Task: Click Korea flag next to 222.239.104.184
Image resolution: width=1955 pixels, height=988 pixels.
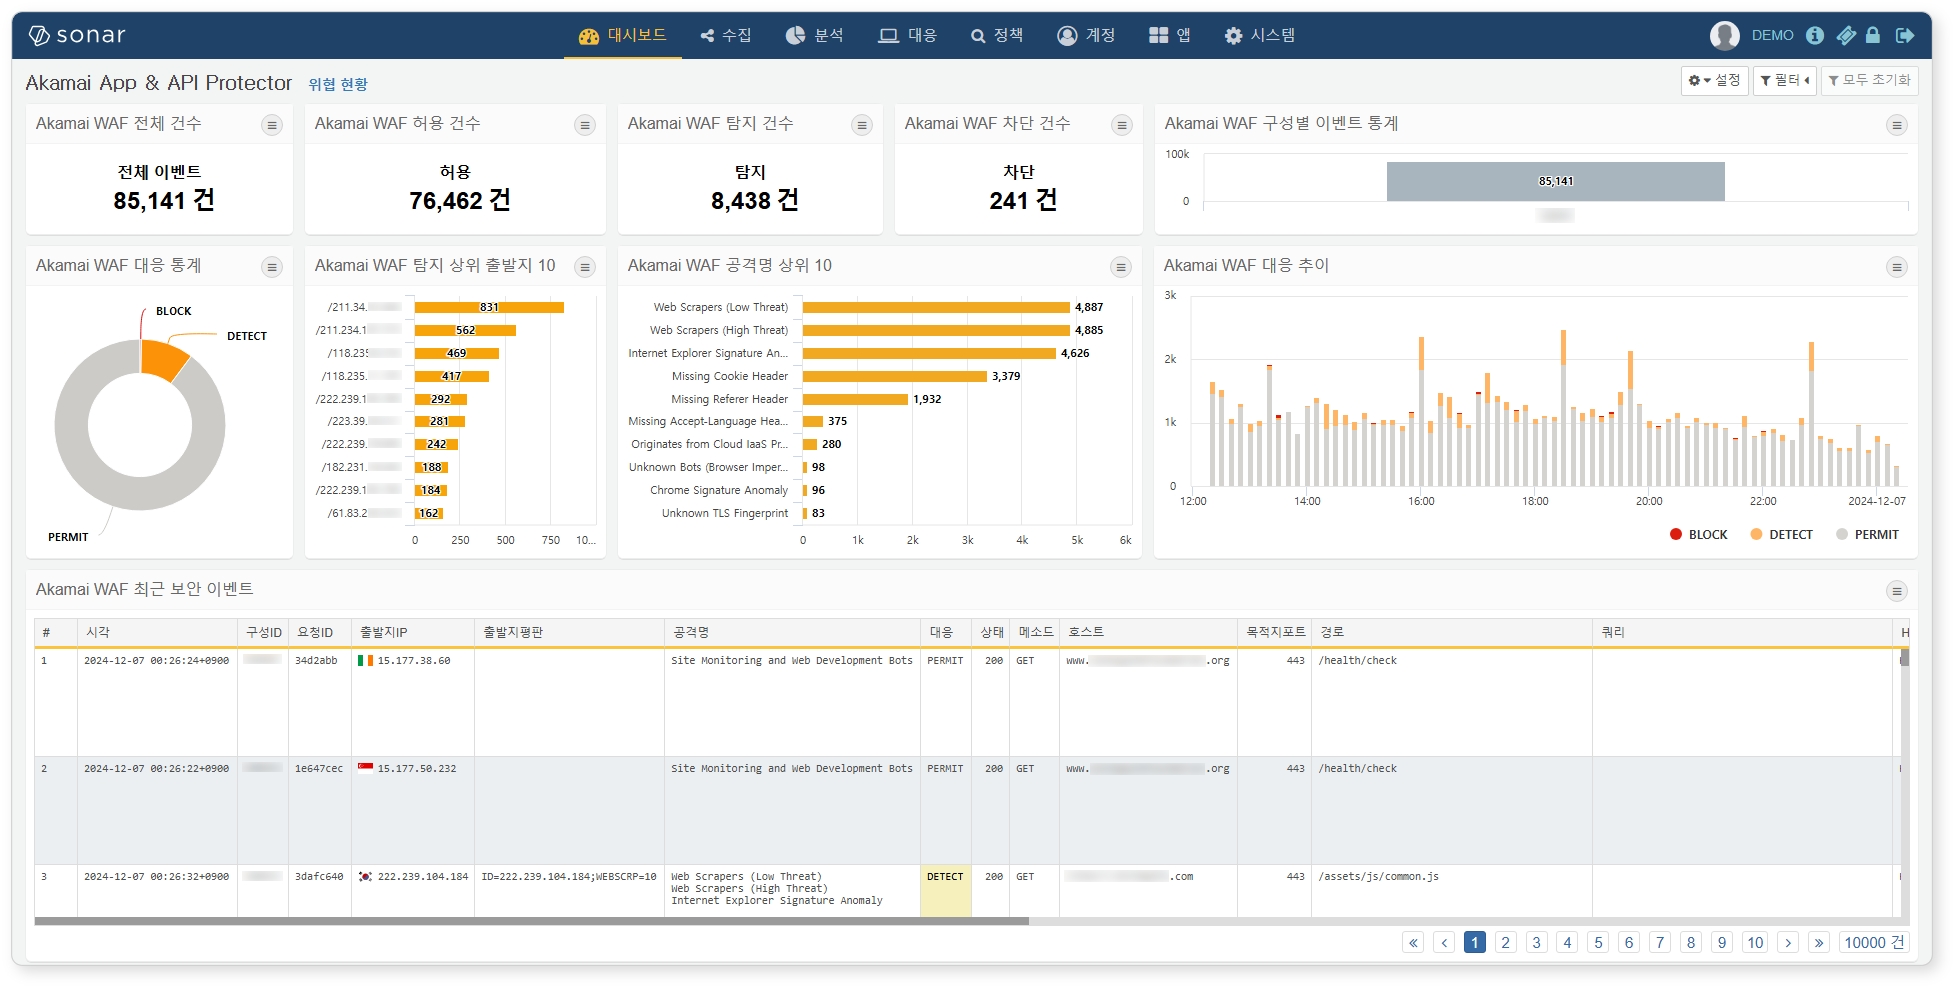Action: coord(365,877)
